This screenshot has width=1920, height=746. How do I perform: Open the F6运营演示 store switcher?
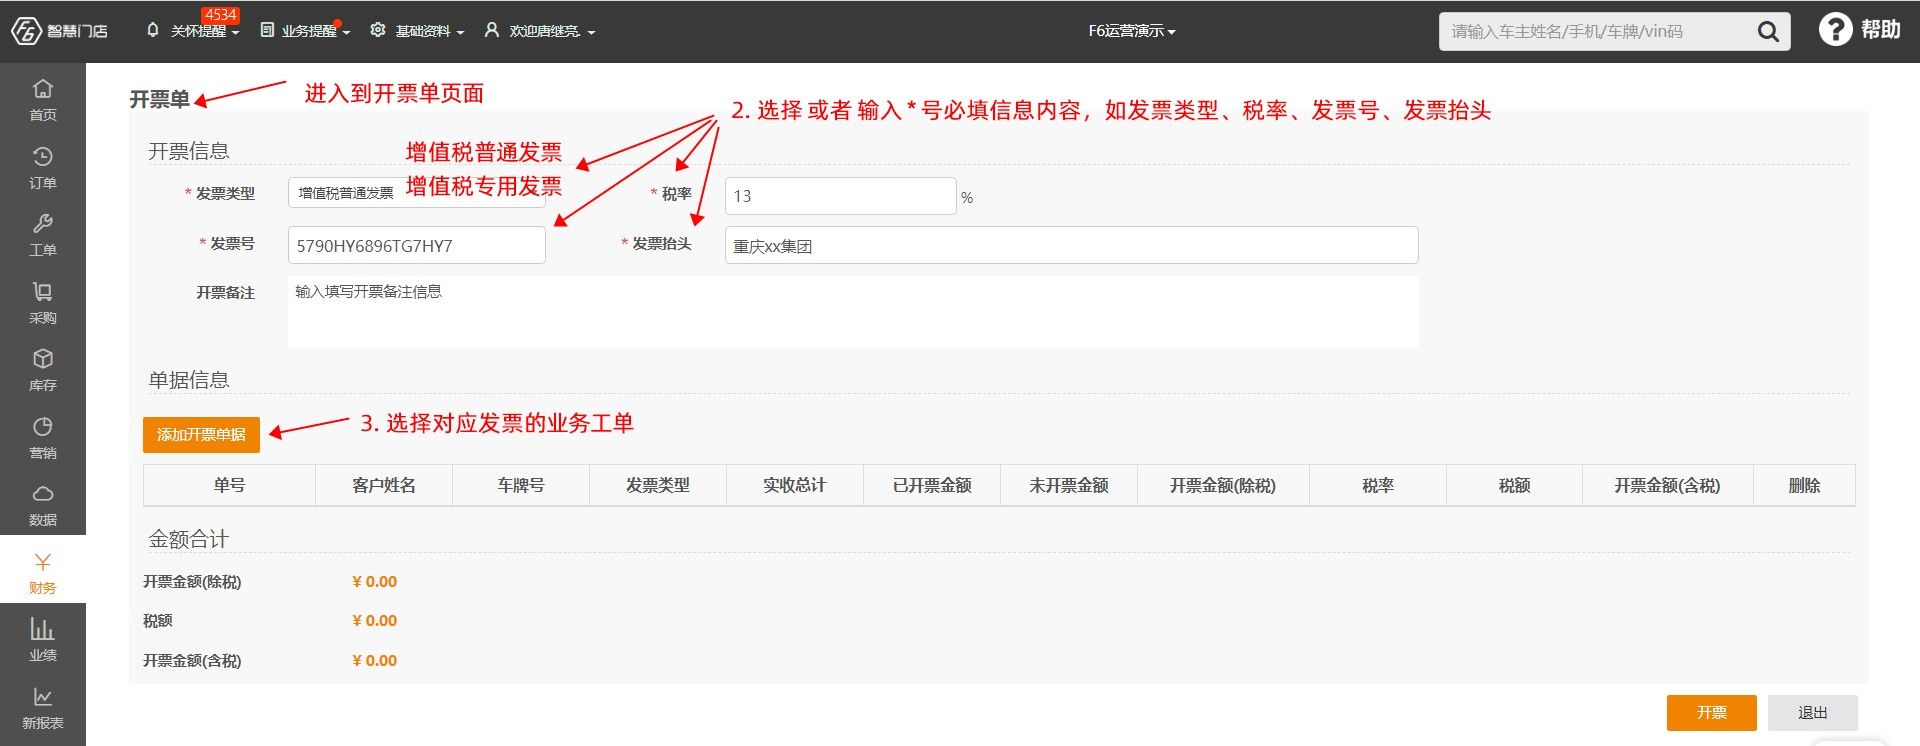coord(1132,31)
